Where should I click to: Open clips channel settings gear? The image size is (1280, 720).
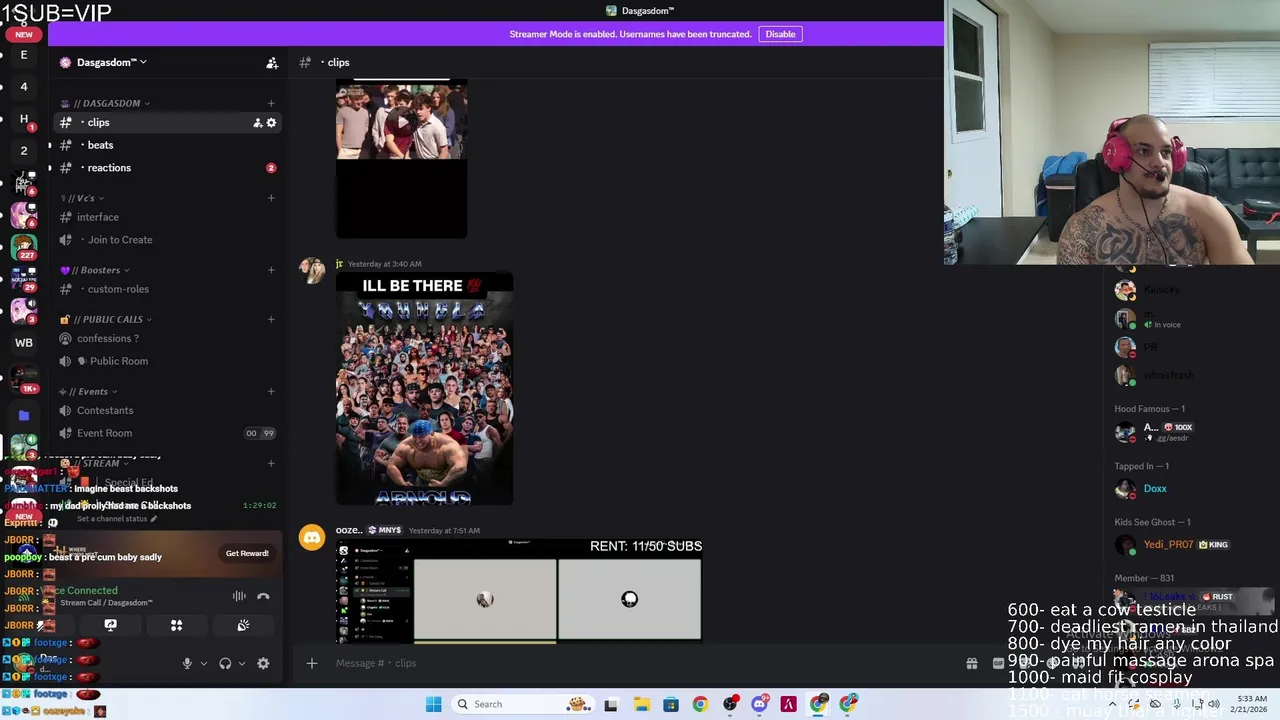click(x=271, y=123)
